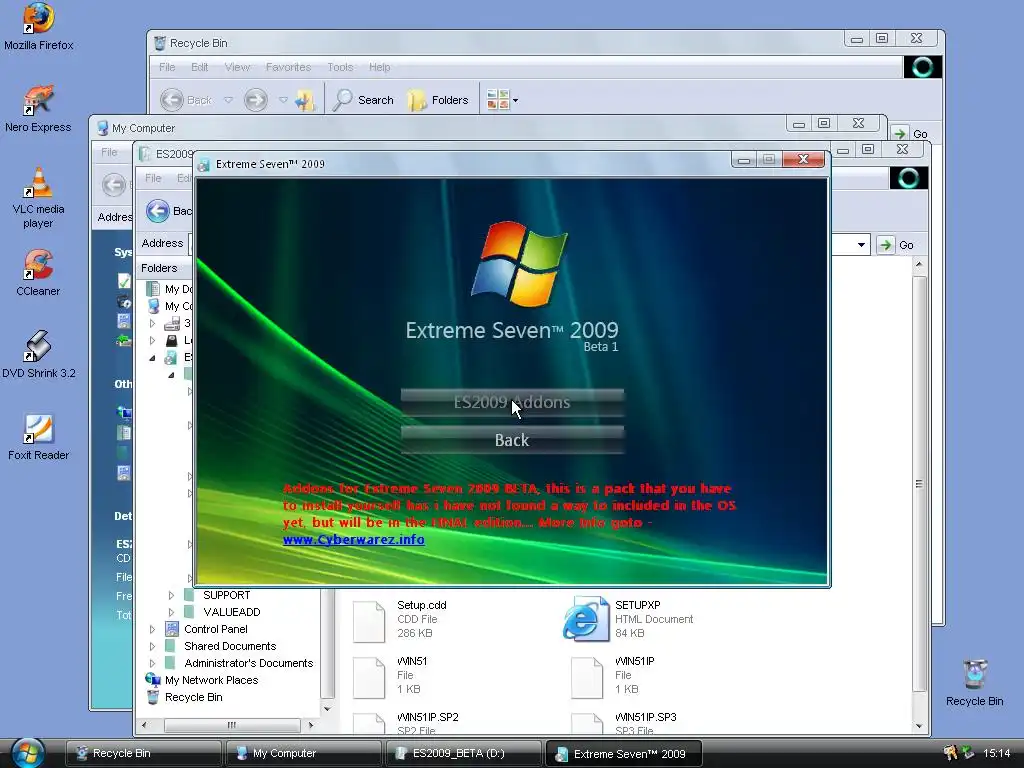
Task: Open Mozilla Firefox desktop shortcut
Action: tap(39, 26)
